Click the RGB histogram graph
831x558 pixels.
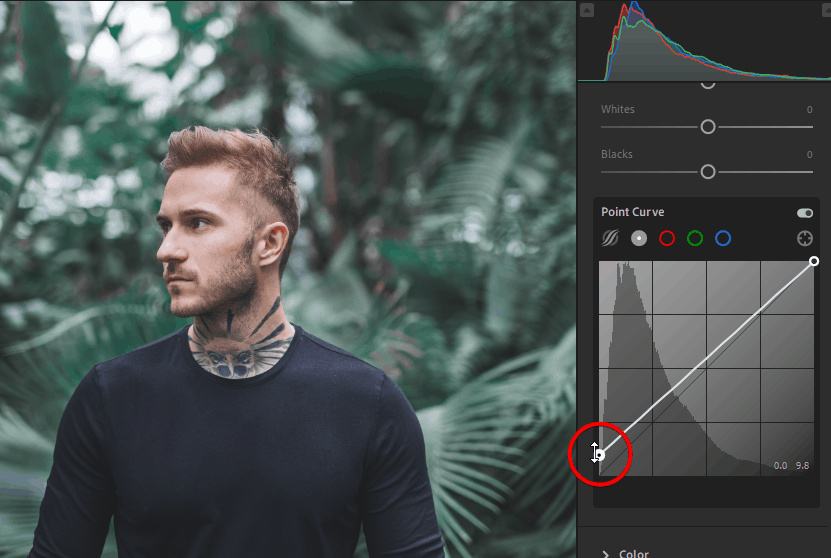point(704,41)
